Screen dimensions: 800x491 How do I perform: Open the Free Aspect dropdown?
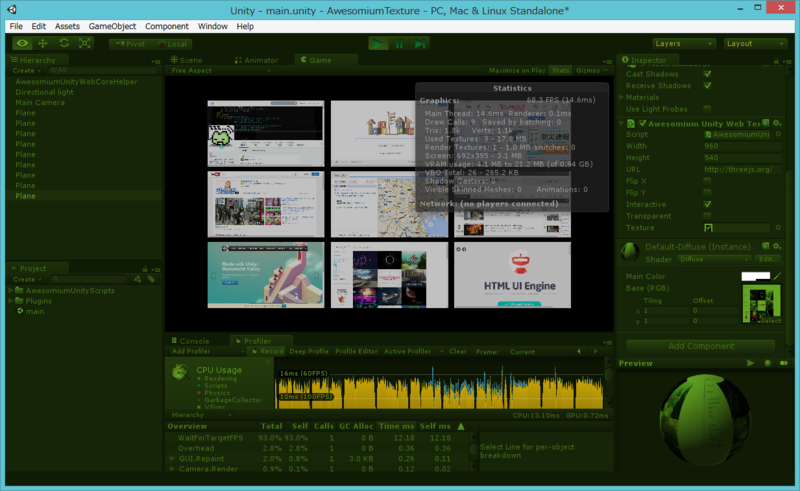(x=220, y=70)
